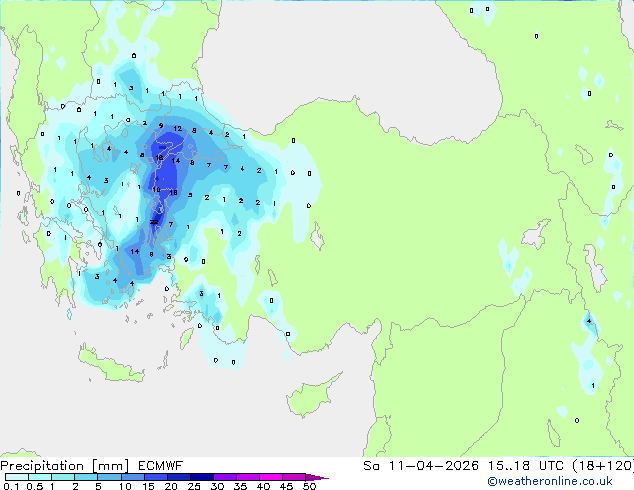Click the '[mm]' unit label
Viewport: 634px width, 490px height.
[110, 466]
